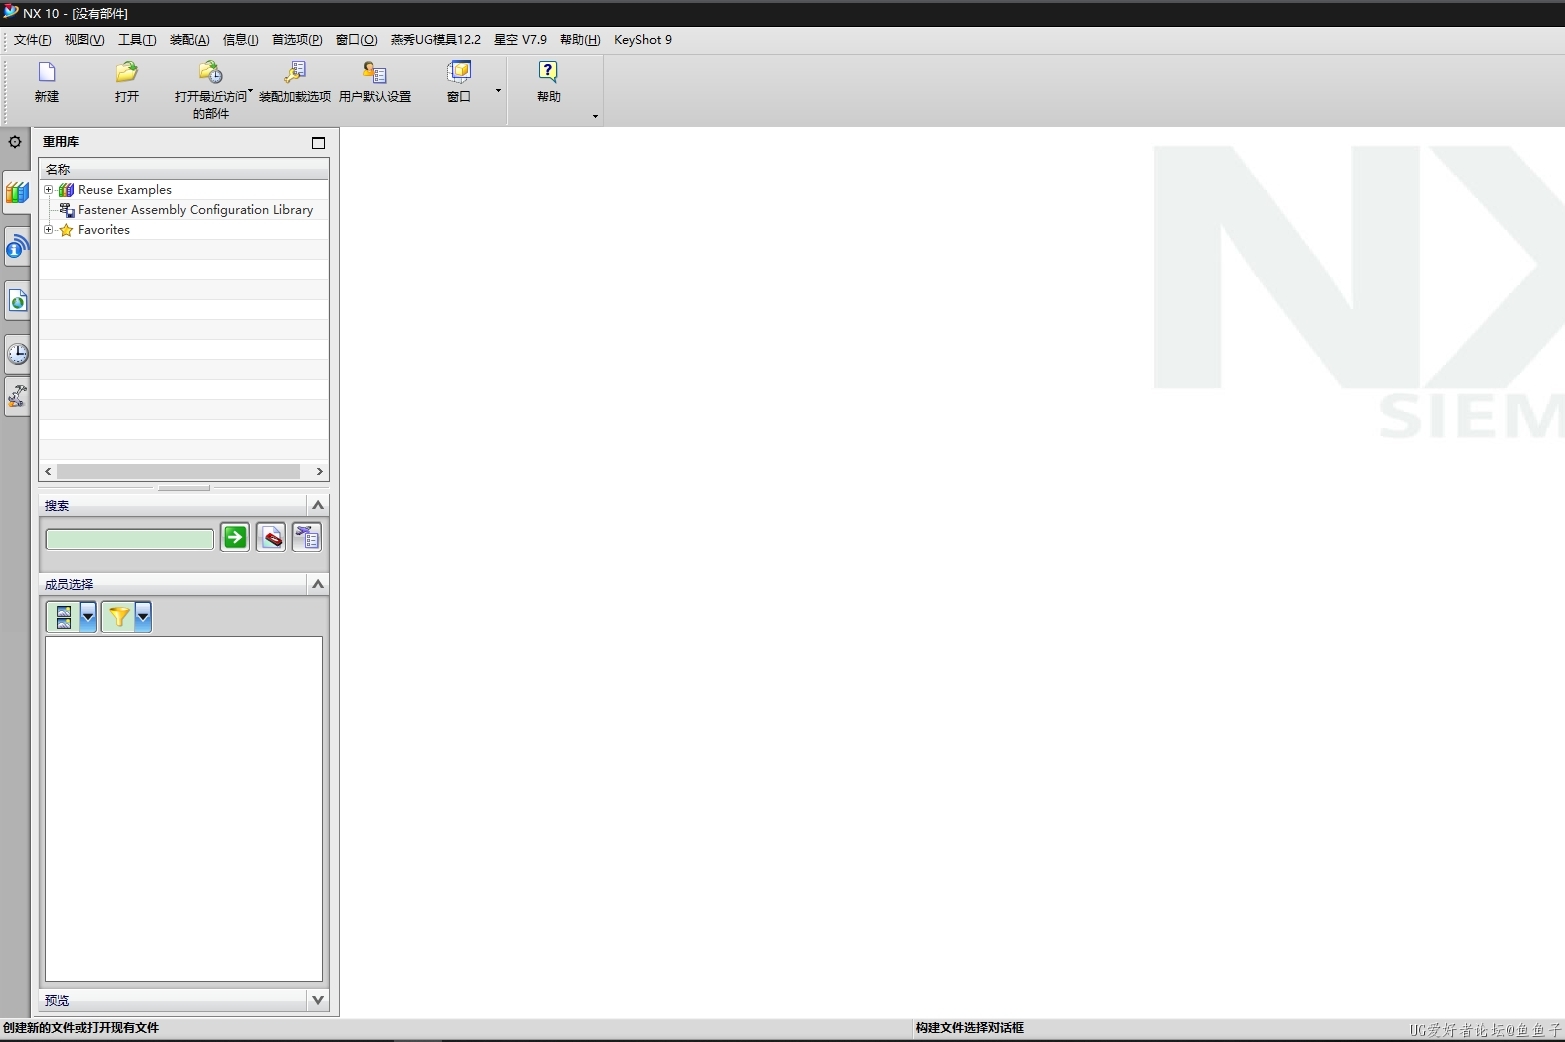The image size is (1565, 1042).
Task: Collapse the 搜索 section
Action: pos(318,505)
